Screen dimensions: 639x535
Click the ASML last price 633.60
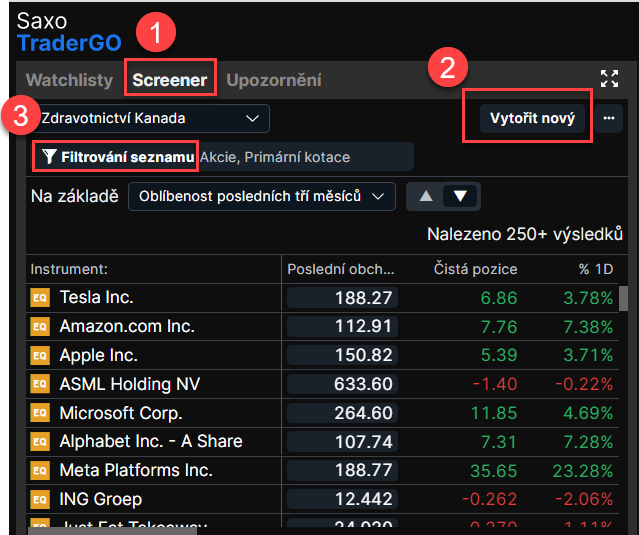point(342,384)
